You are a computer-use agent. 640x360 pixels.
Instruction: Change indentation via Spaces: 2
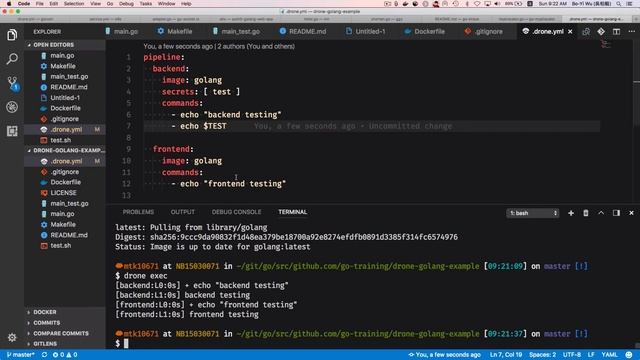point(542,355)
